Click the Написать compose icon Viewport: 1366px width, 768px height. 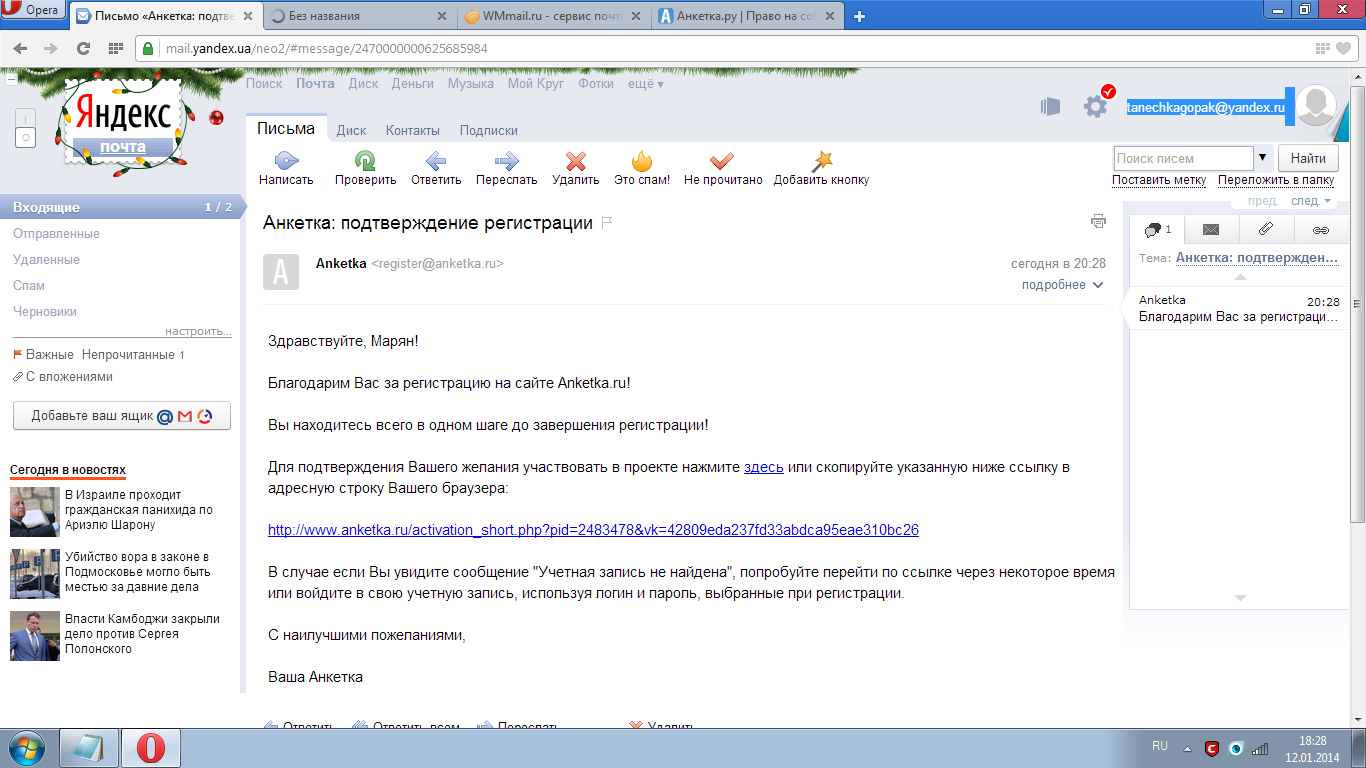(x=286, y=160)
